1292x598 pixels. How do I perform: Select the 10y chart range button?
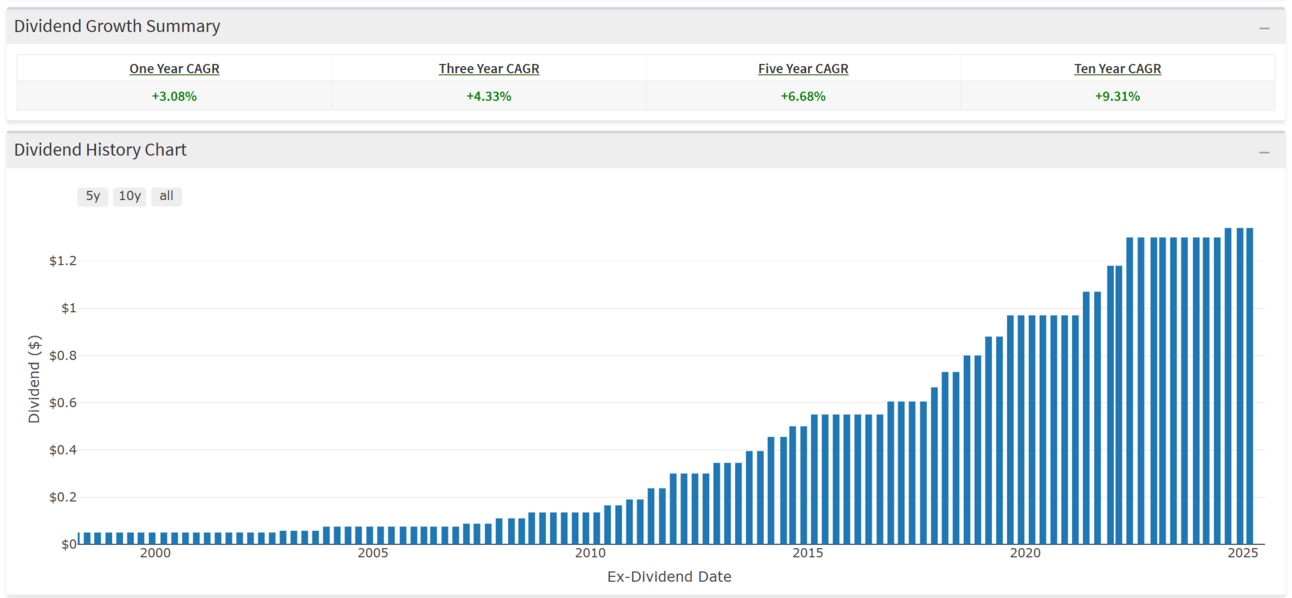130,196
